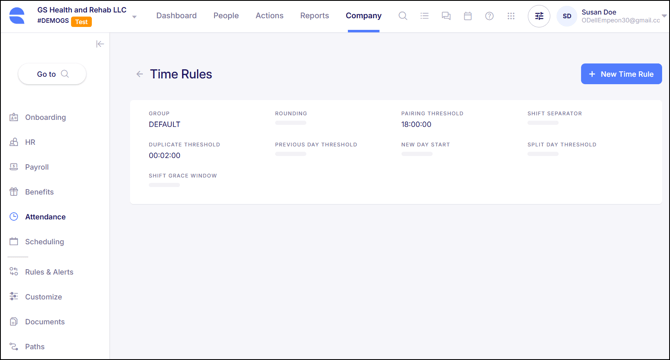Open the Scheduling section
670x360 pixels.
coord(44,241)
